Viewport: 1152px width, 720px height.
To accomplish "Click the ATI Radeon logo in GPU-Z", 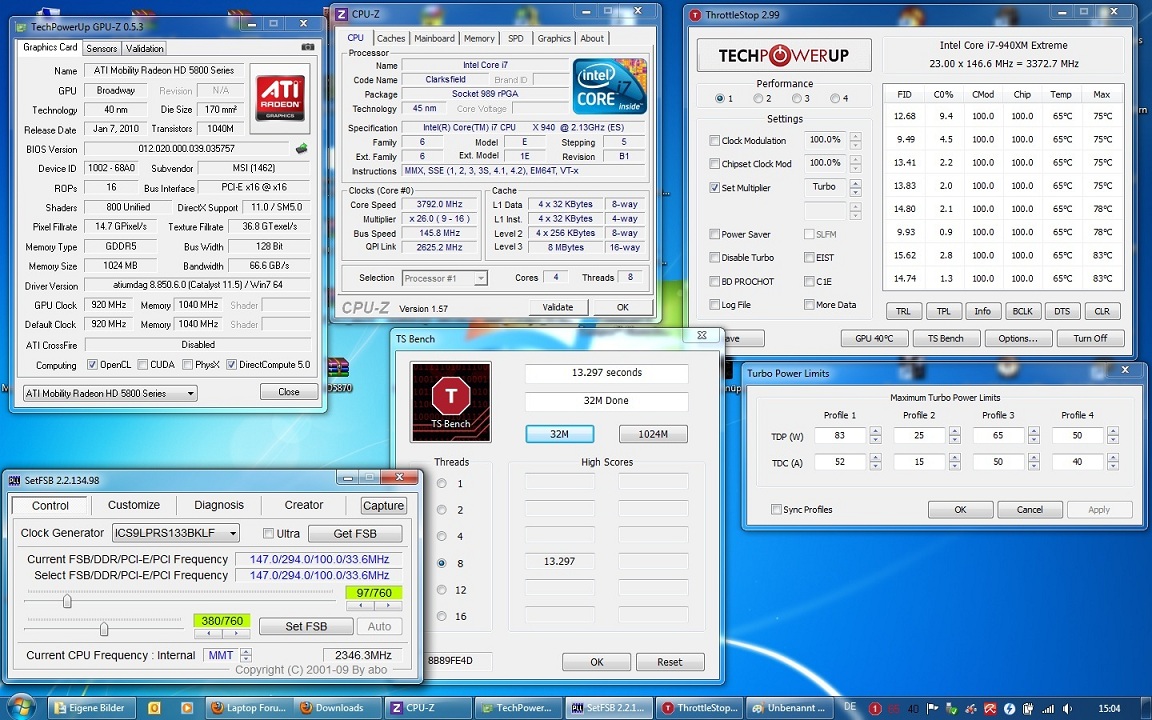I will pos(280,98).
